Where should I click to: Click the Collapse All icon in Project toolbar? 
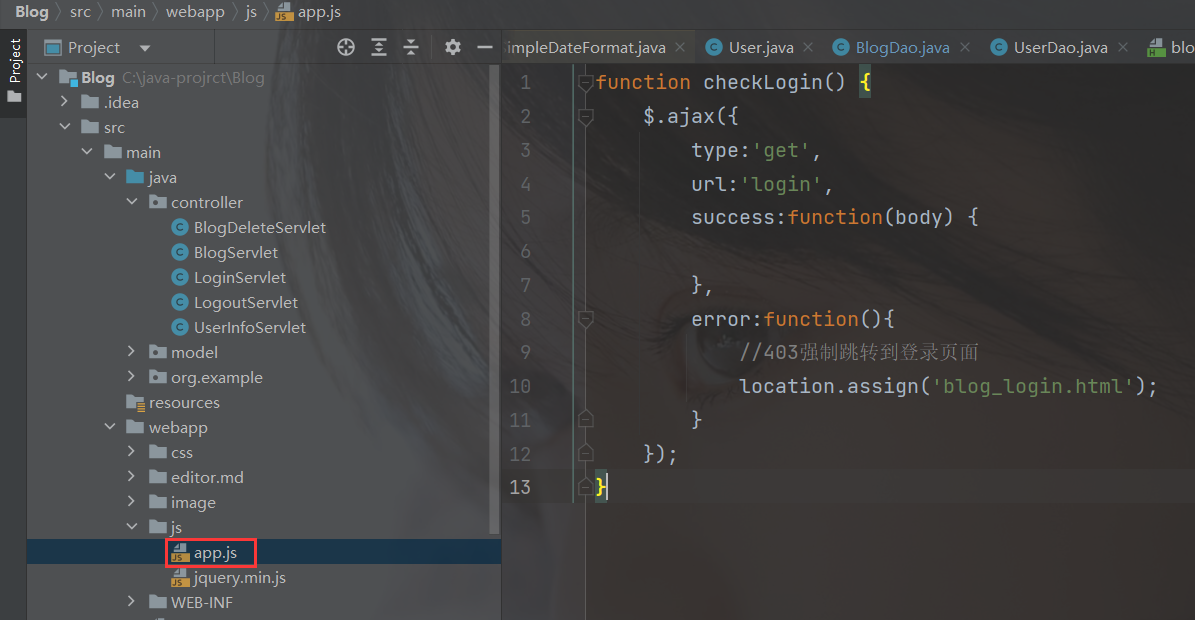click(411, 47)
